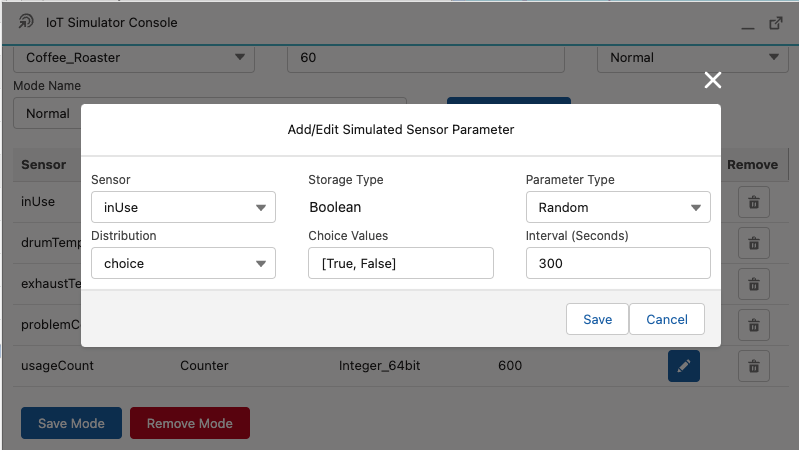799x450 pixels.
Task: Open the Normal mode dropdown at top right
Action: click(693, 58)
